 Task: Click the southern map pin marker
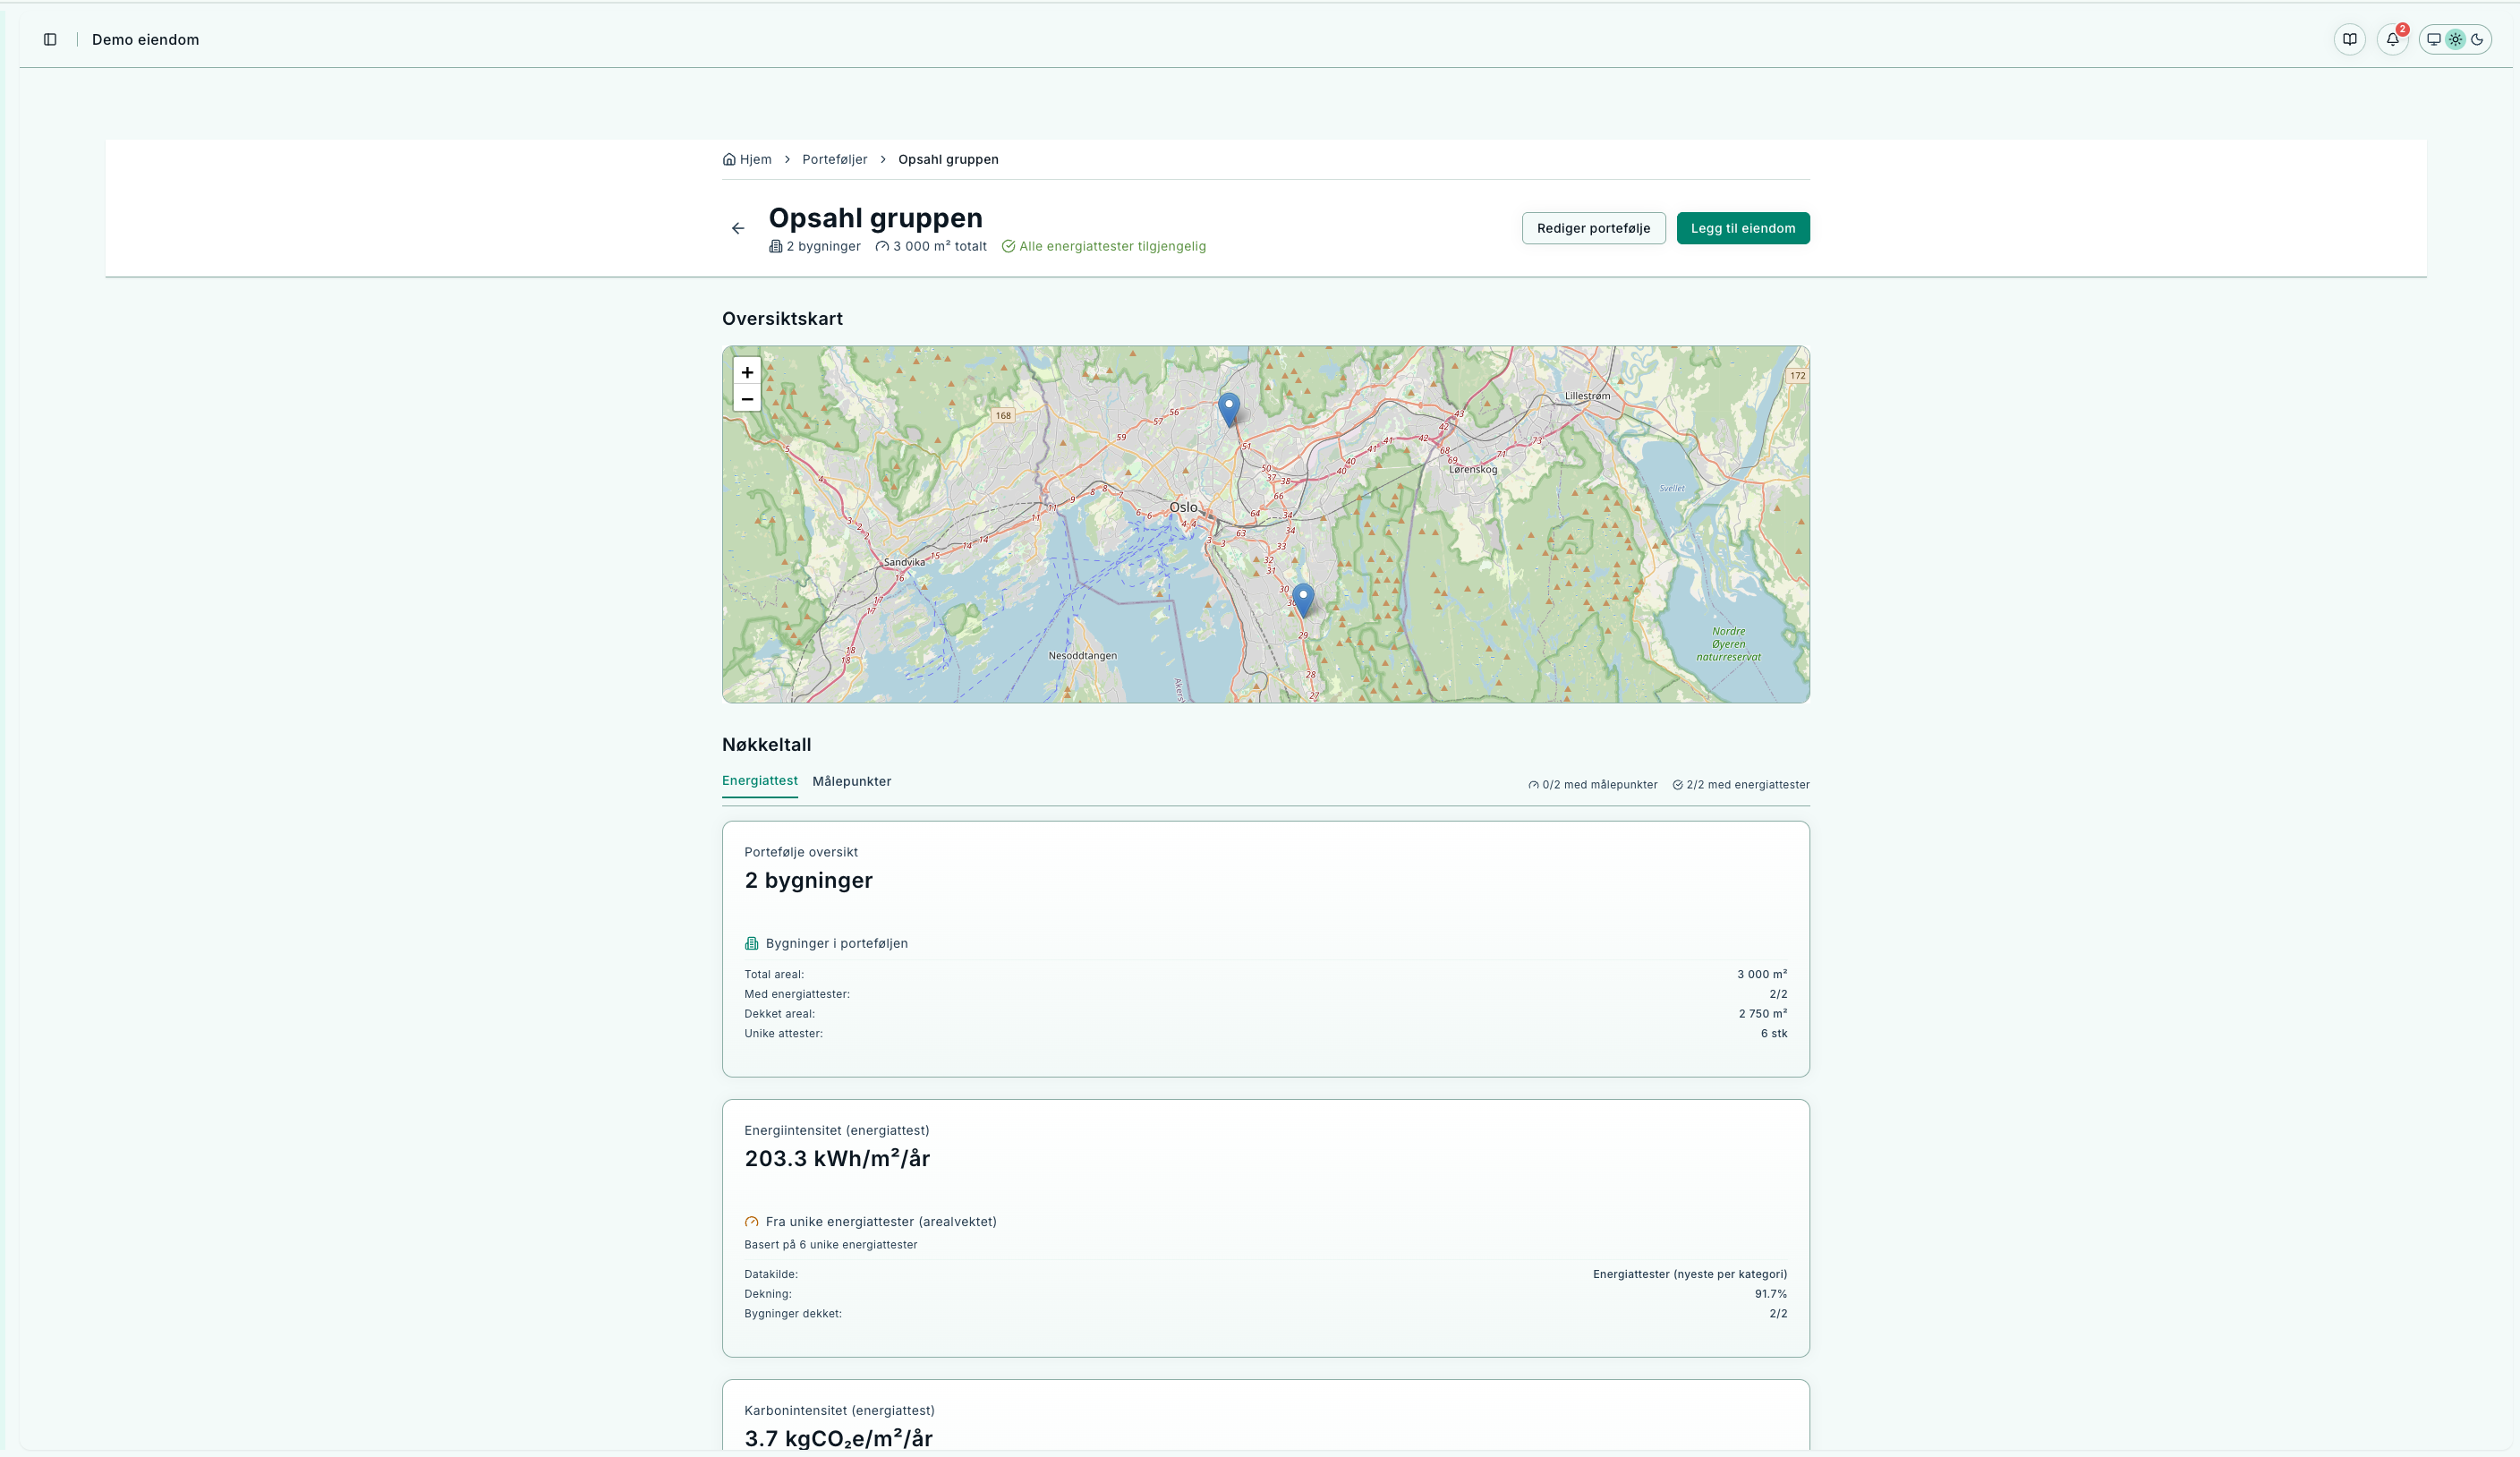(1302, 598)
